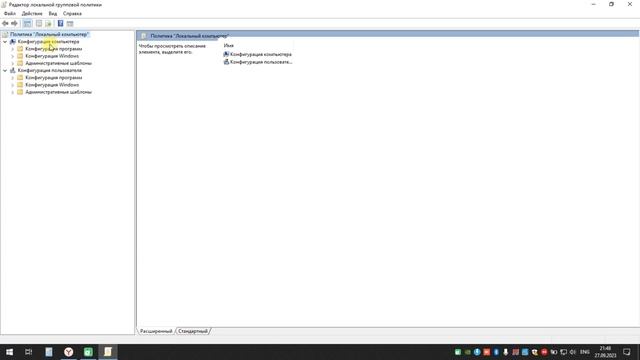Click the Group Policy Editor taskbar icon

(x=108, y=352)
